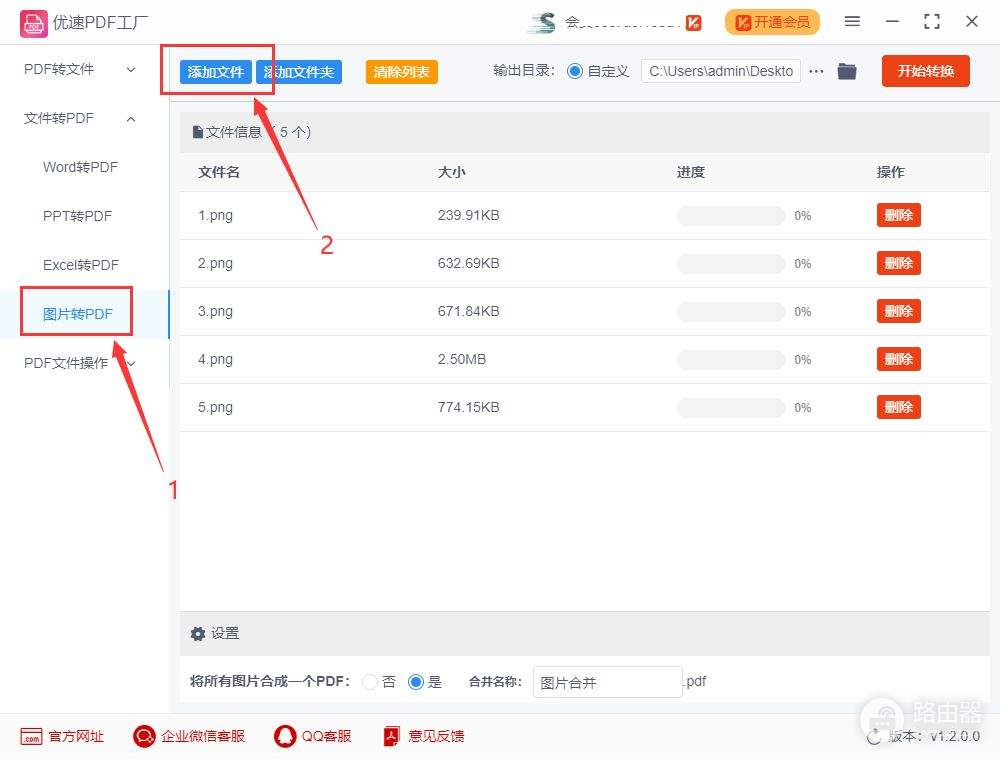1000x760 pixels.
Task: Open QQ客服 support icon
Action: coord(285,737)
